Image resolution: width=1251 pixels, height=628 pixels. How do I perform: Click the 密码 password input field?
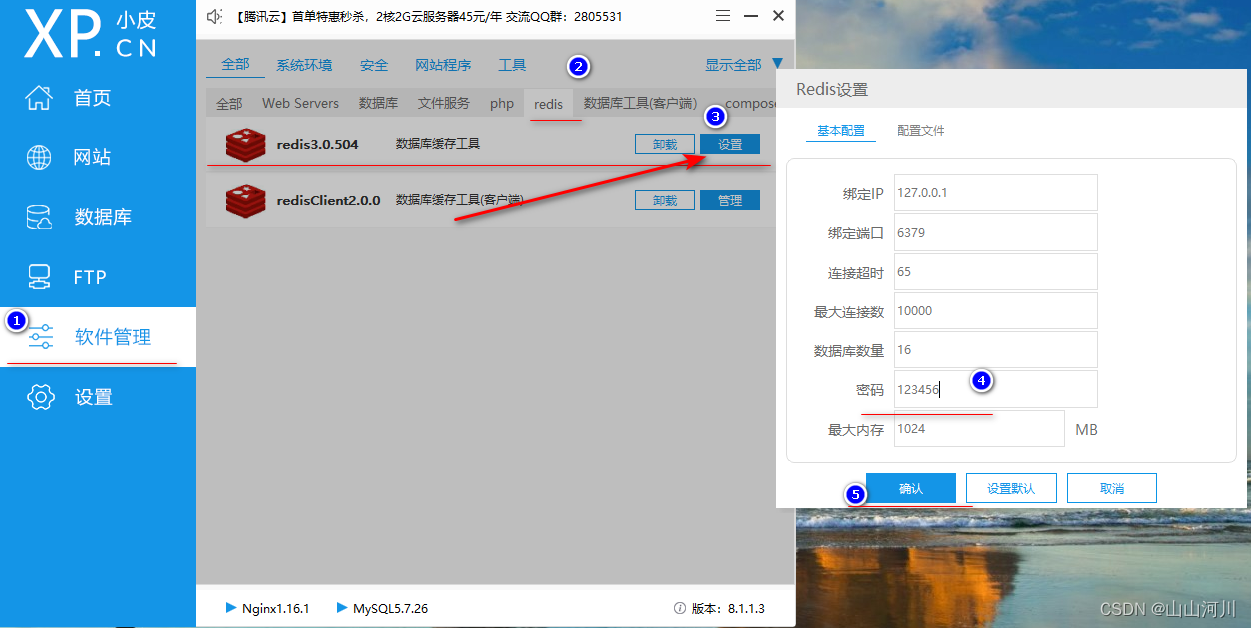(x=995, y=389)
